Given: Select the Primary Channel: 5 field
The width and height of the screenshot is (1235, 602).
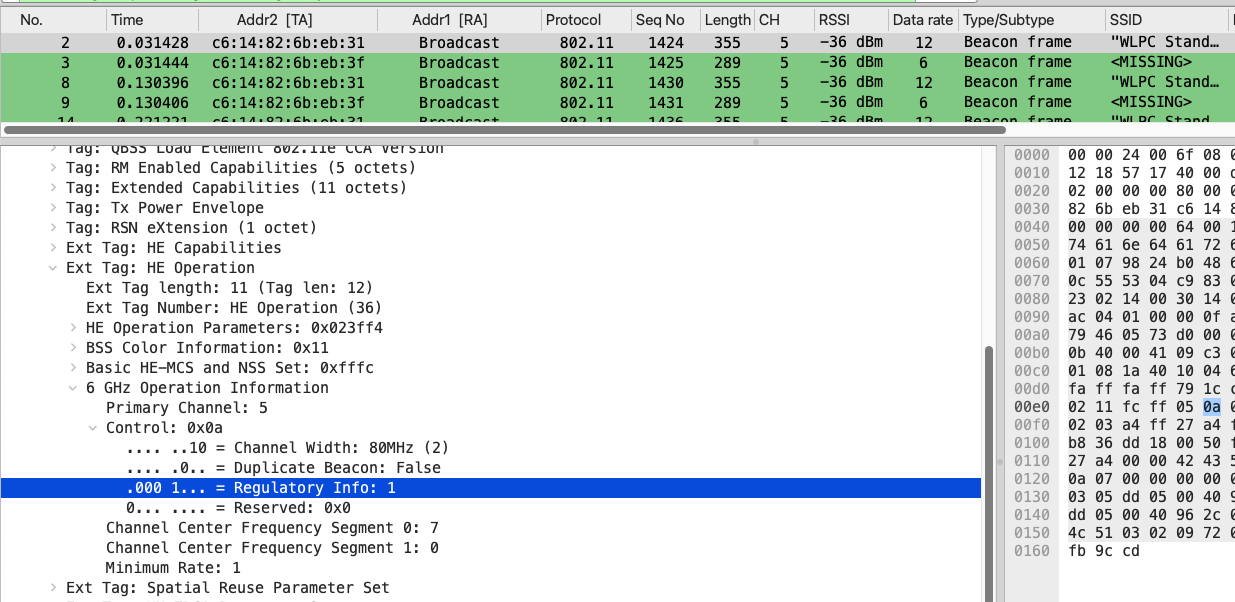Looking at the screenshot, I should [186, 408].
